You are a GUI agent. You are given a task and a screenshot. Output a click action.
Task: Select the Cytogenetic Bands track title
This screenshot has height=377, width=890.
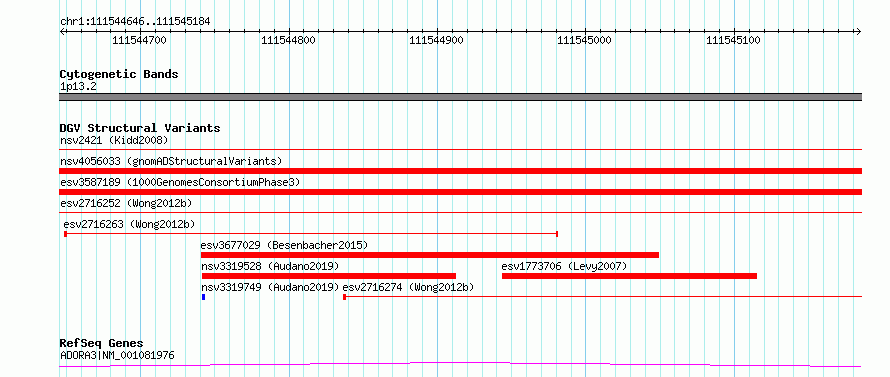(x=119, y=74)
